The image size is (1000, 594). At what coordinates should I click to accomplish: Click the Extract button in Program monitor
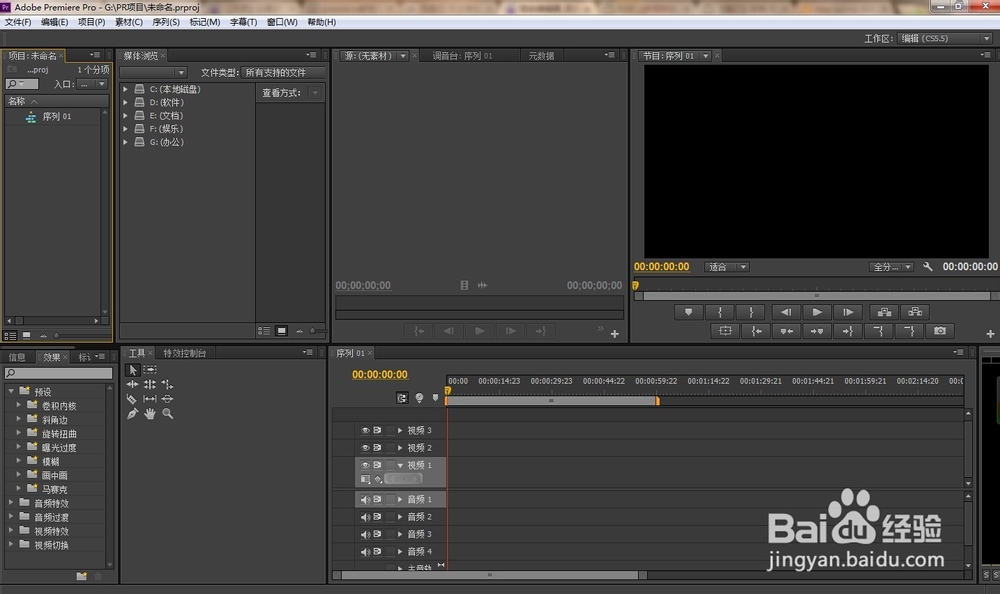915,312
